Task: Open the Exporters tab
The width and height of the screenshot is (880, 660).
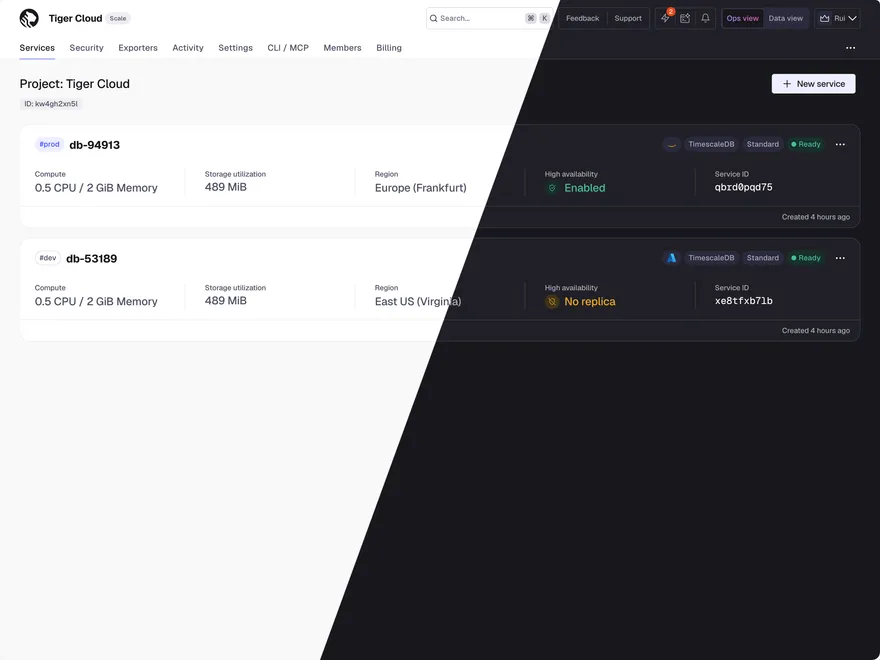Action: 138,48
